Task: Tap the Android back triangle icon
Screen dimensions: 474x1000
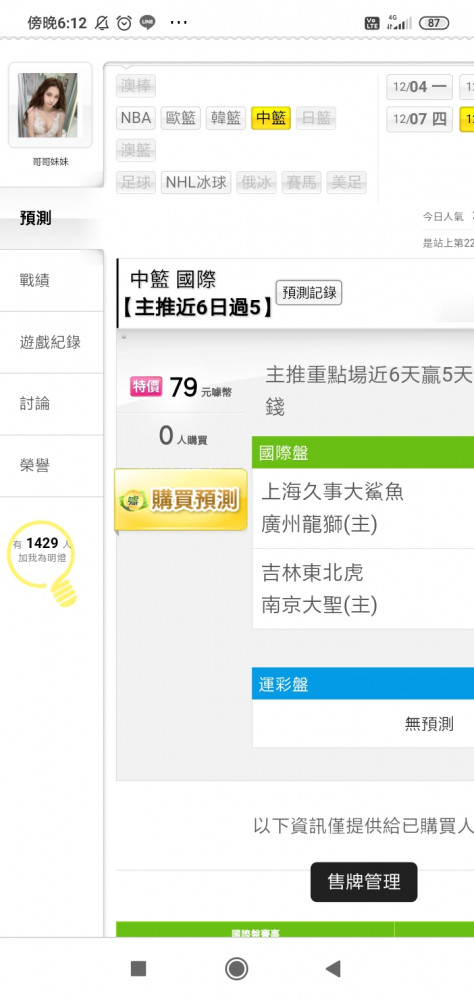Action: pos(333,968)
